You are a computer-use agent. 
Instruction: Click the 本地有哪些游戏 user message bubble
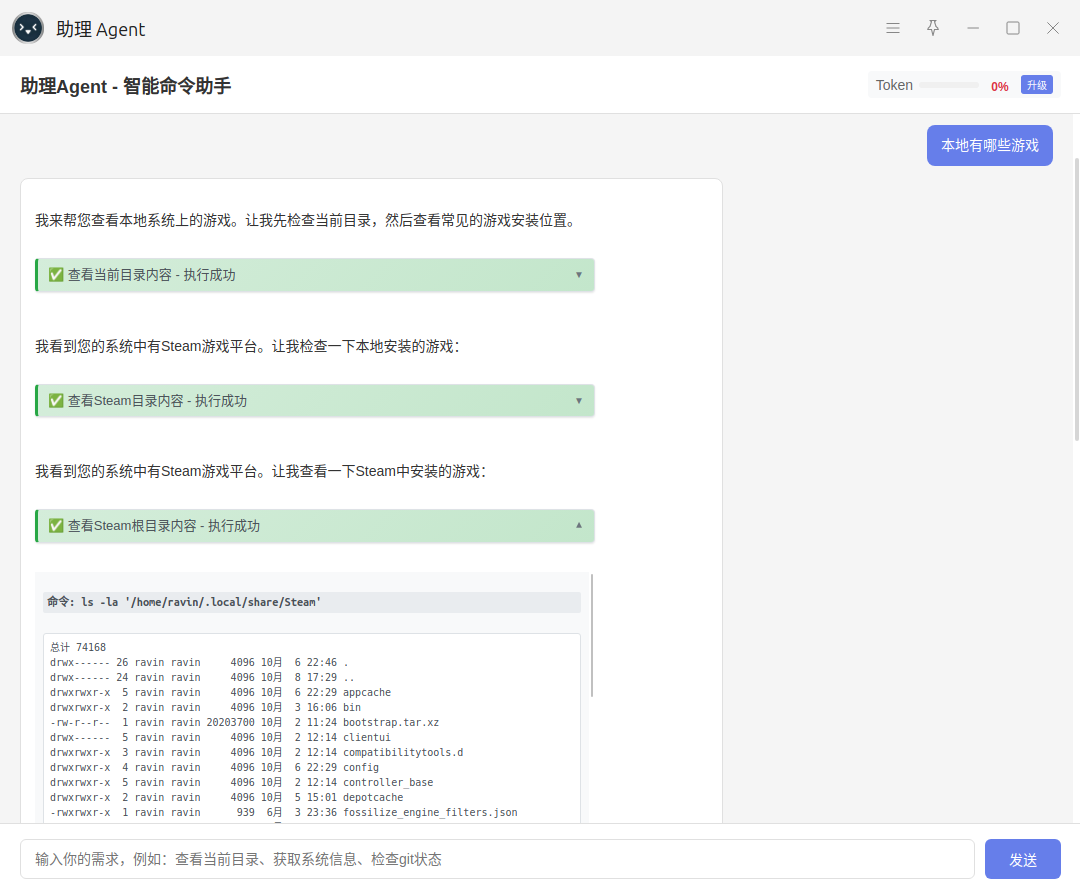coord(989,145)
